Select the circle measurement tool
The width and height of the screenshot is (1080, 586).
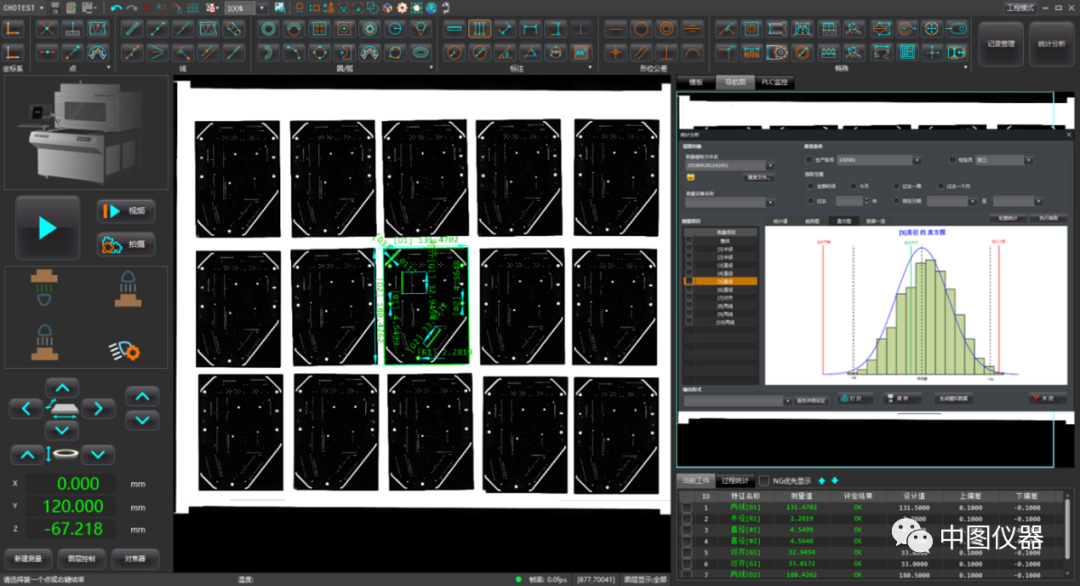pos(268,28)
